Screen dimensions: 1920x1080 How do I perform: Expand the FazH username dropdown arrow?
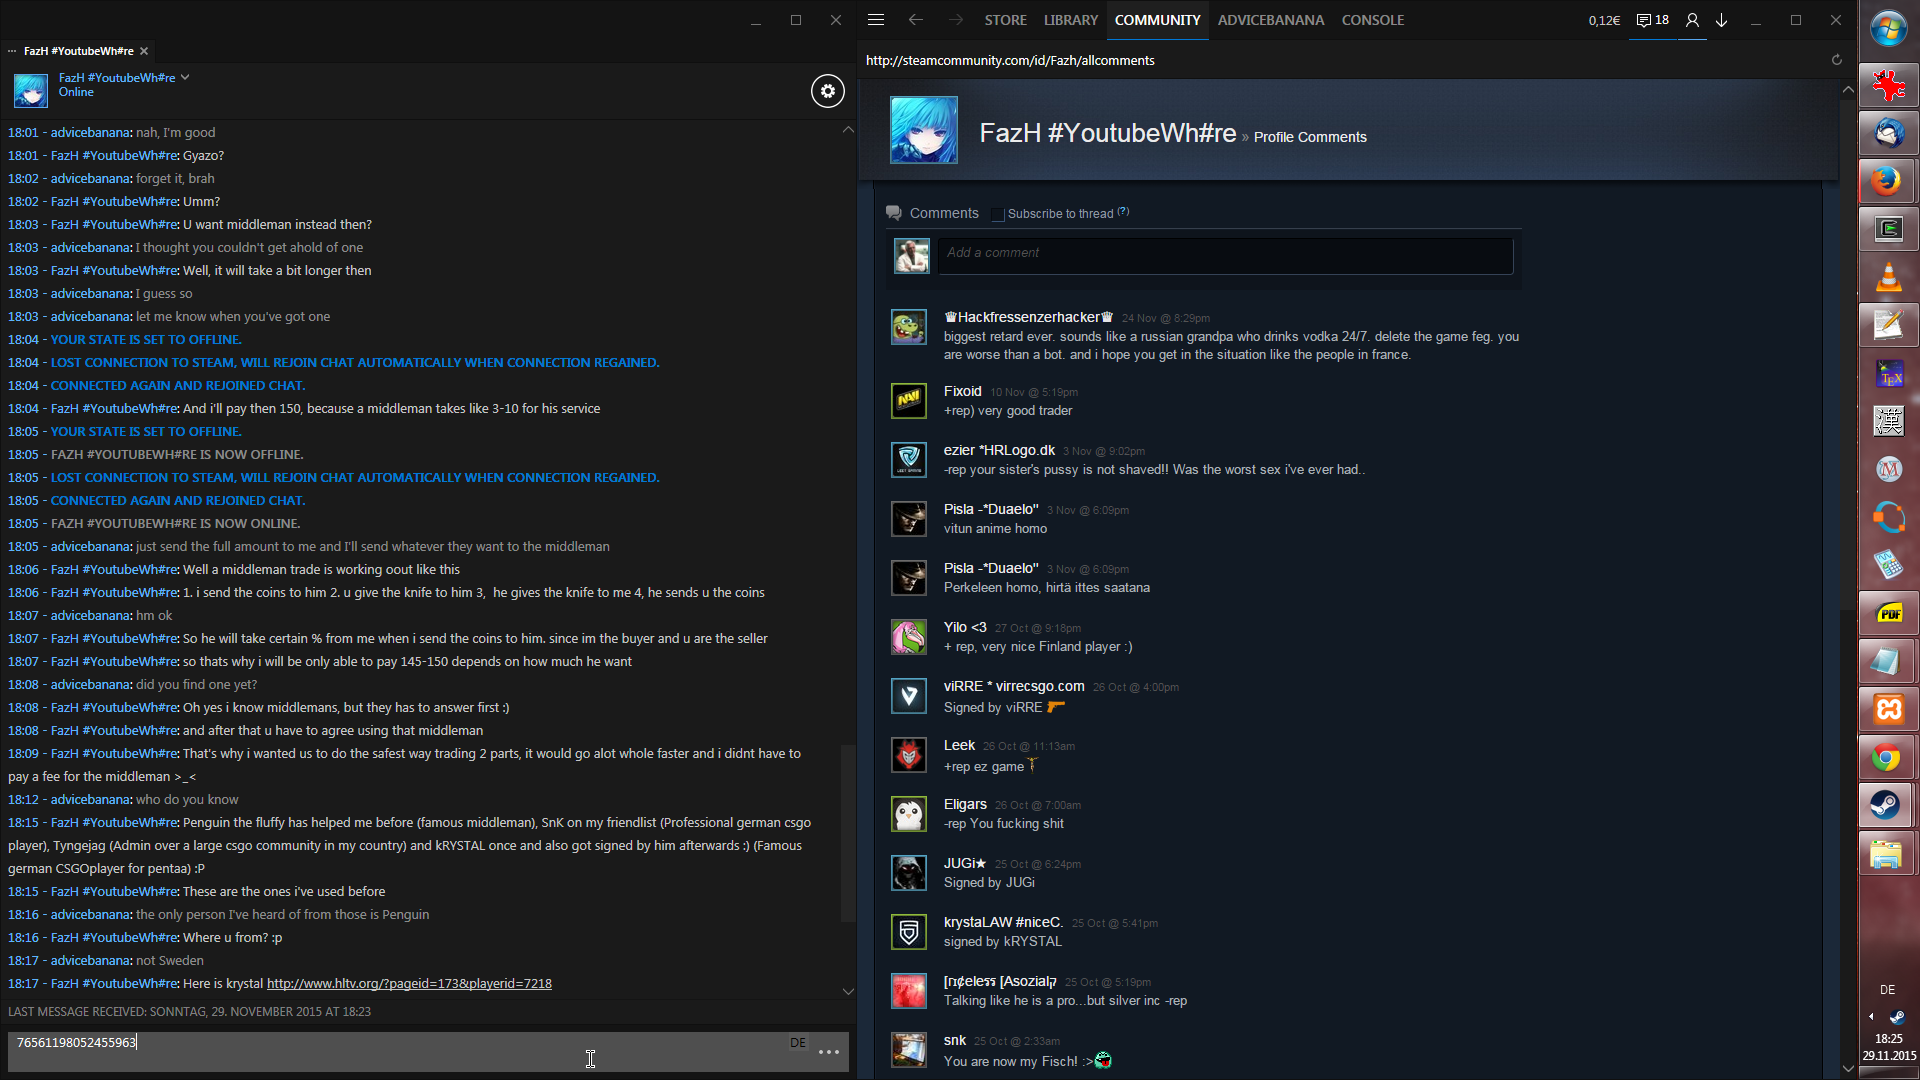pyautogui.click(x=185, y=77)
